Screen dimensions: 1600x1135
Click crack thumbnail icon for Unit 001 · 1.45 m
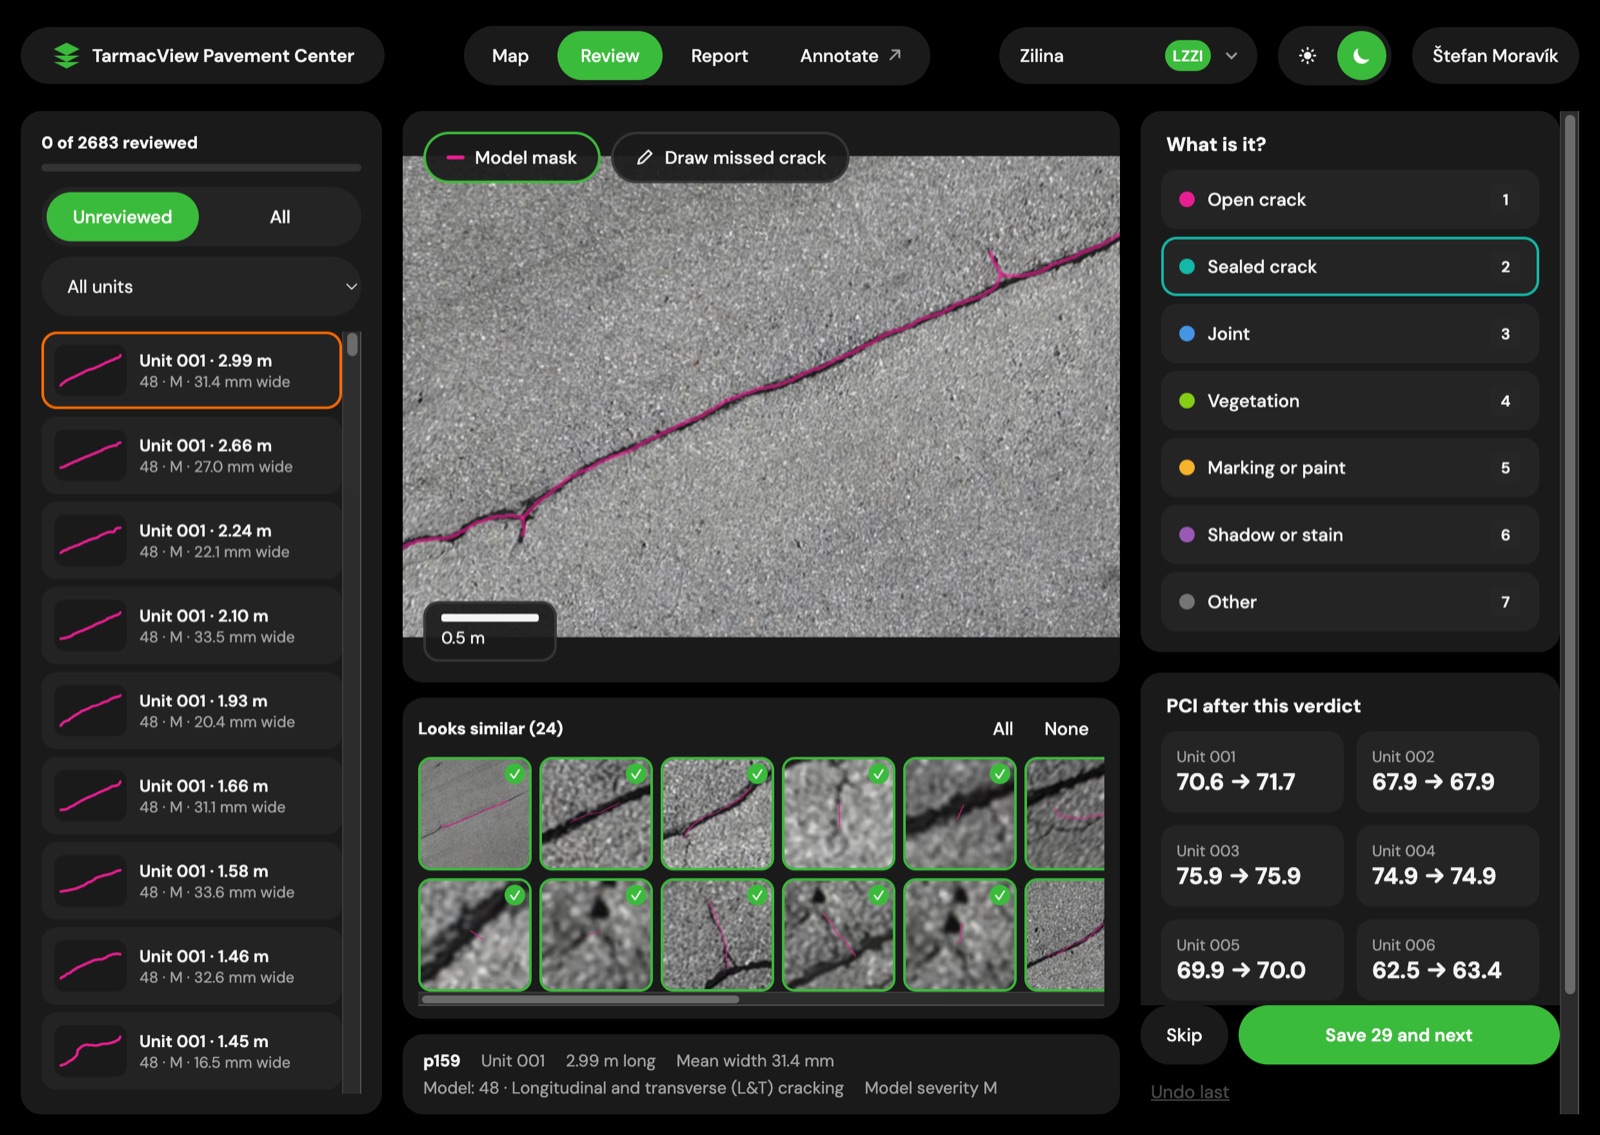(x=90, y=1052)
